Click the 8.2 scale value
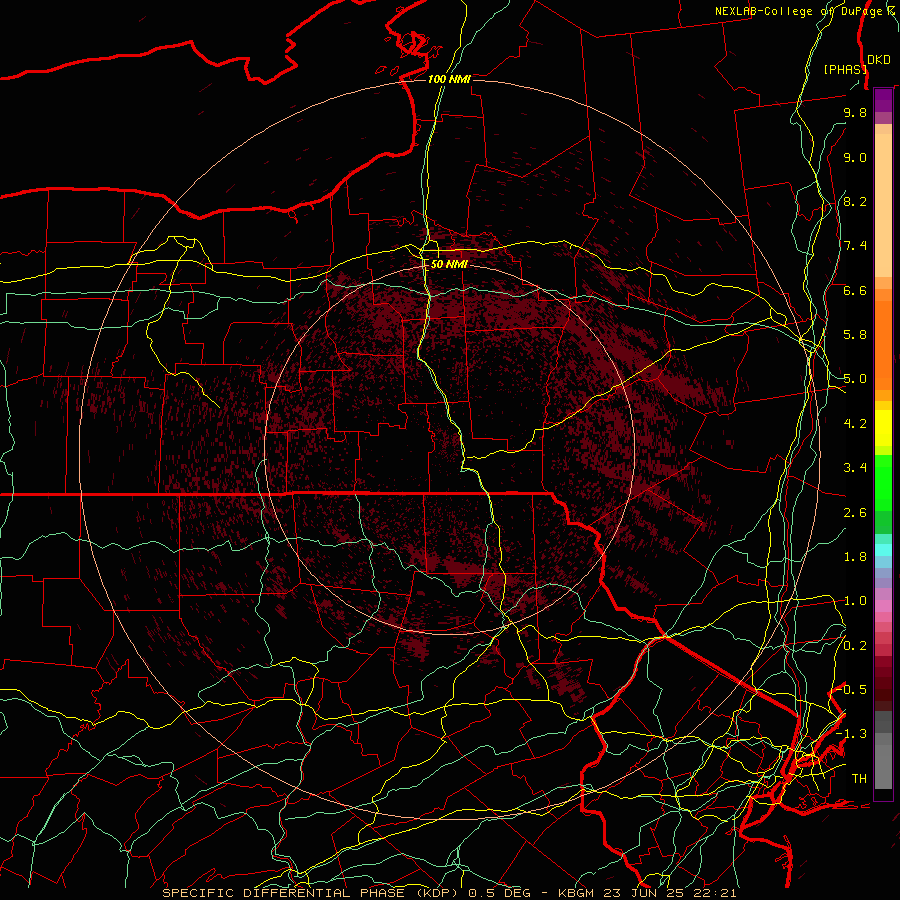This screenshot has width=900, height=900. tap(855, 201)
